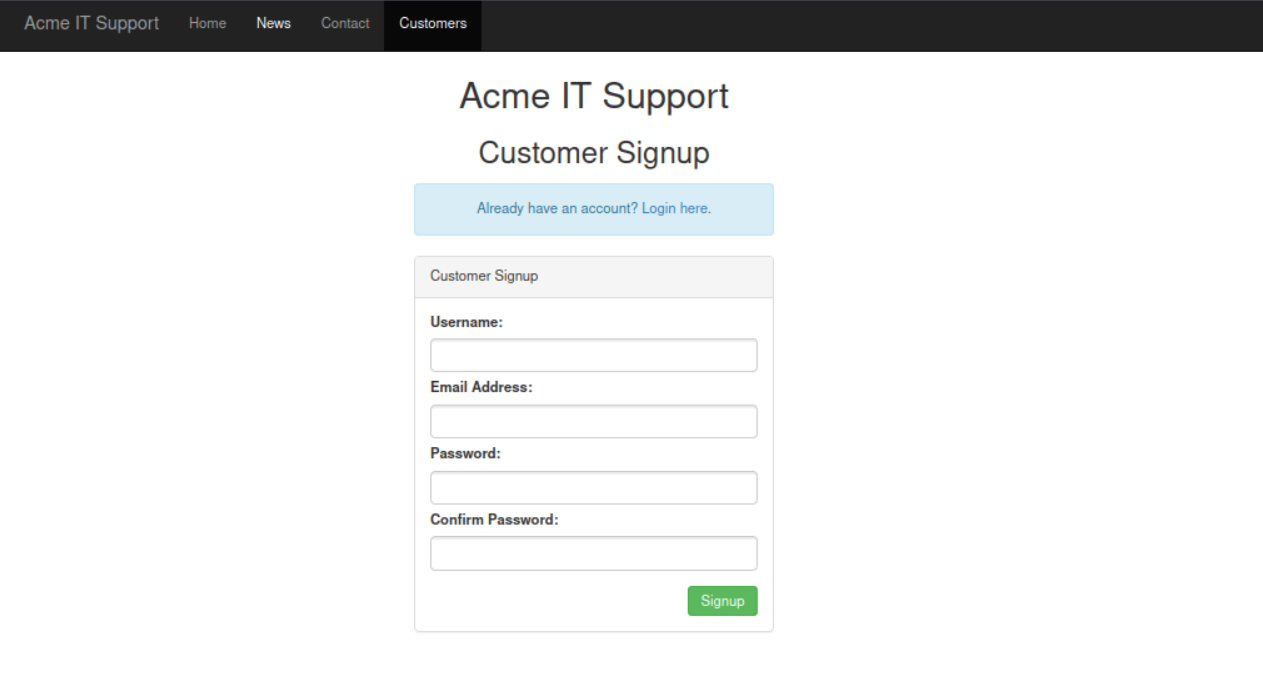Select the Customers navbar tab
The width and height of the screenshot is (1263, 690).
pyautogui.click(x=432, y=23)
